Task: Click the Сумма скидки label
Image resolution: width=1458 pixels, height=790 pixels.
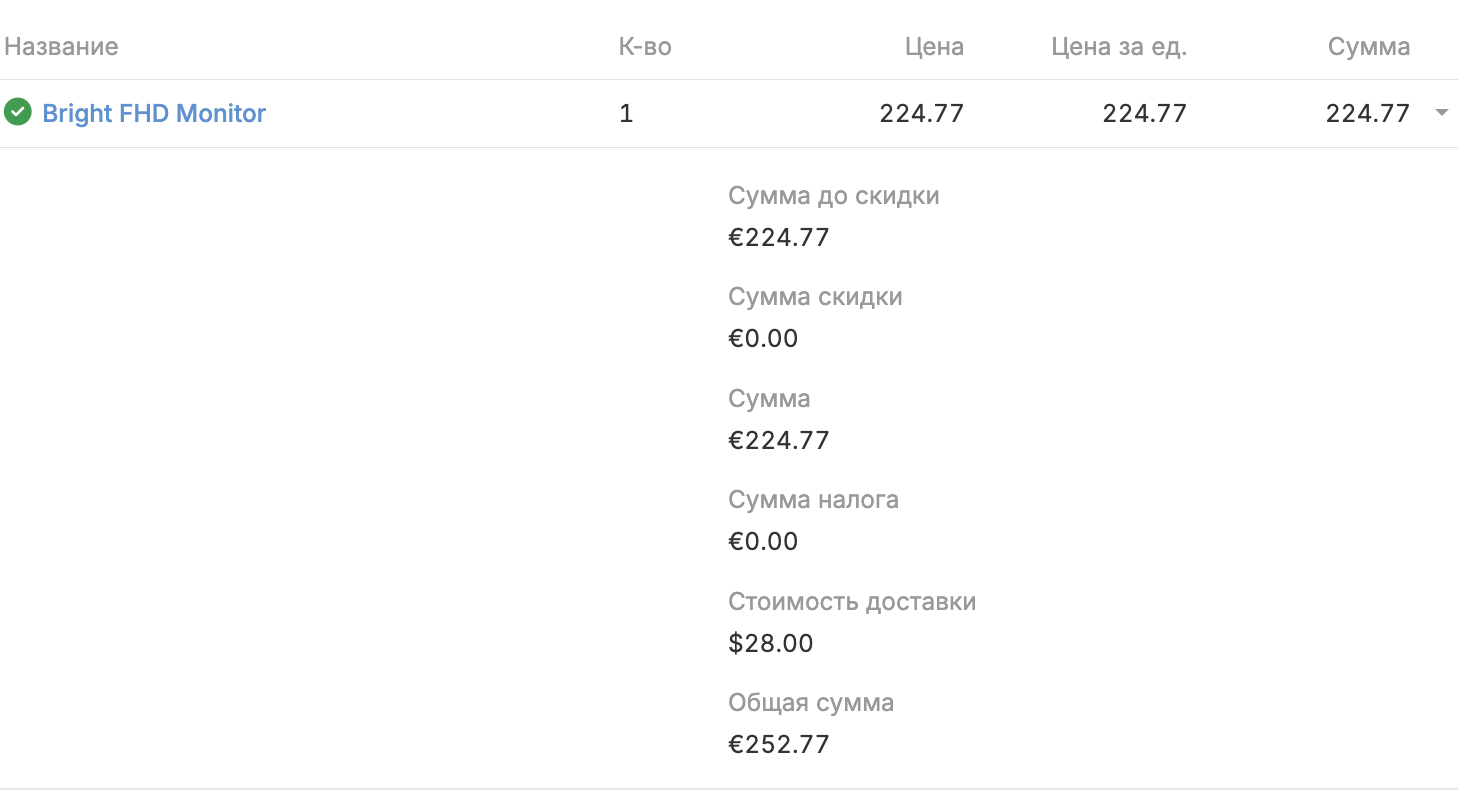Action: (x=815, y=296)
